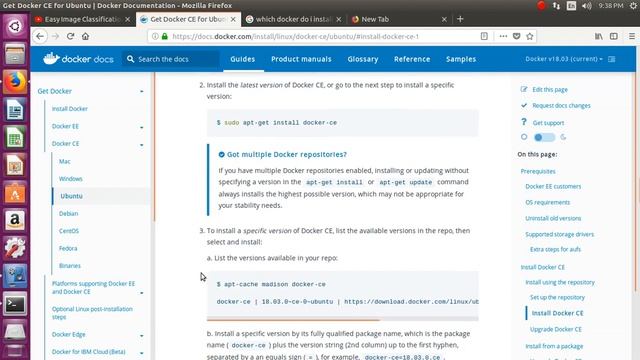Click the code block horizontal scrollbar
Viewport: 640px width, 360px height.
[x=293, y=320]
